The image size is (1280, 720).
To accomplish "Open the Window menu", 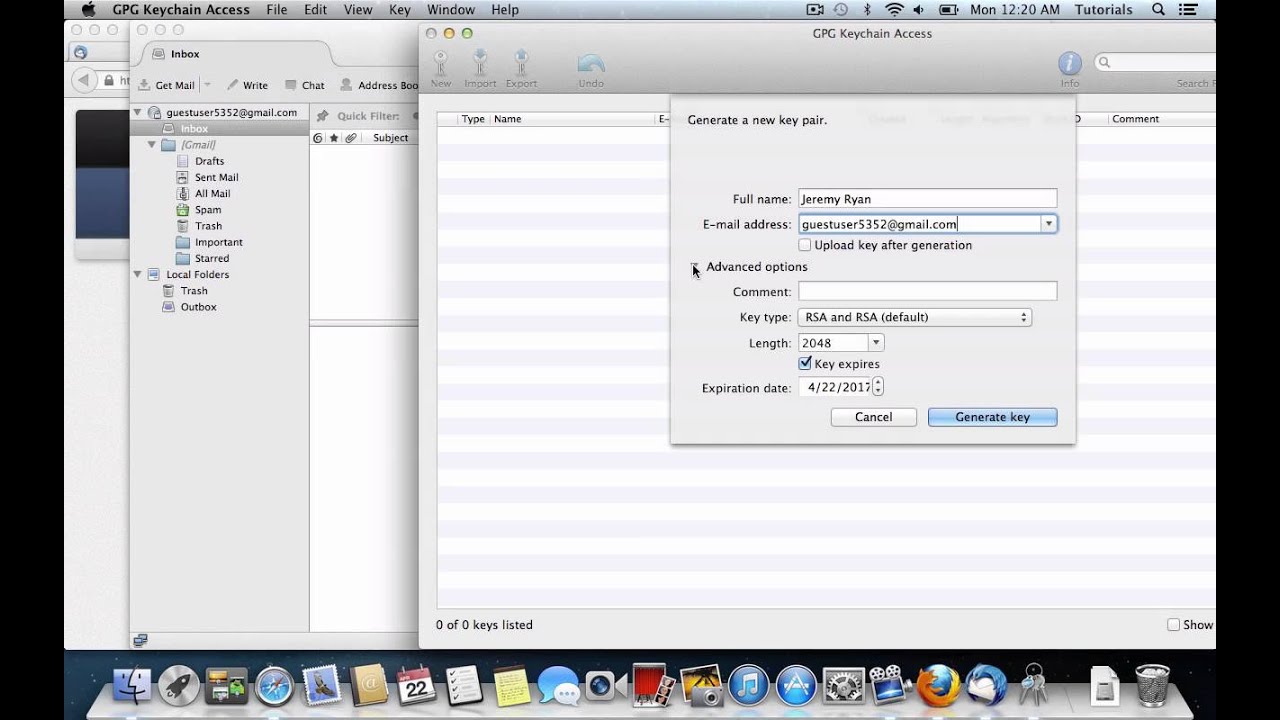I will [451, 10].
